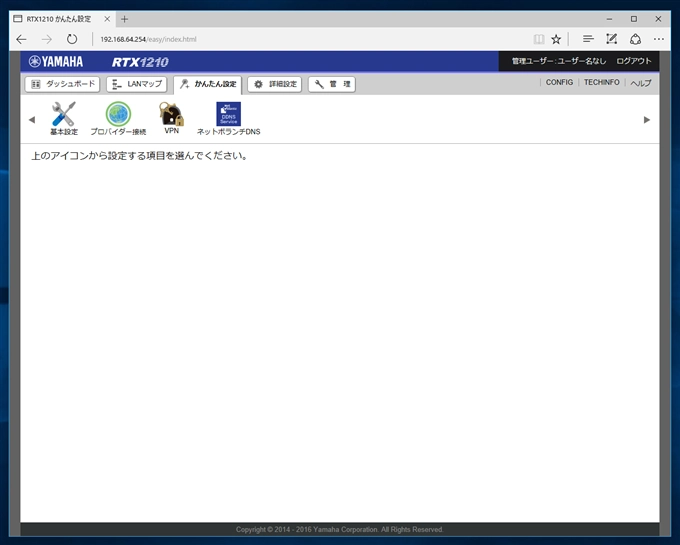Click the right arrow of icon carousel
The width and height of the screenshot is (680, 545).
tap(647, 120)
